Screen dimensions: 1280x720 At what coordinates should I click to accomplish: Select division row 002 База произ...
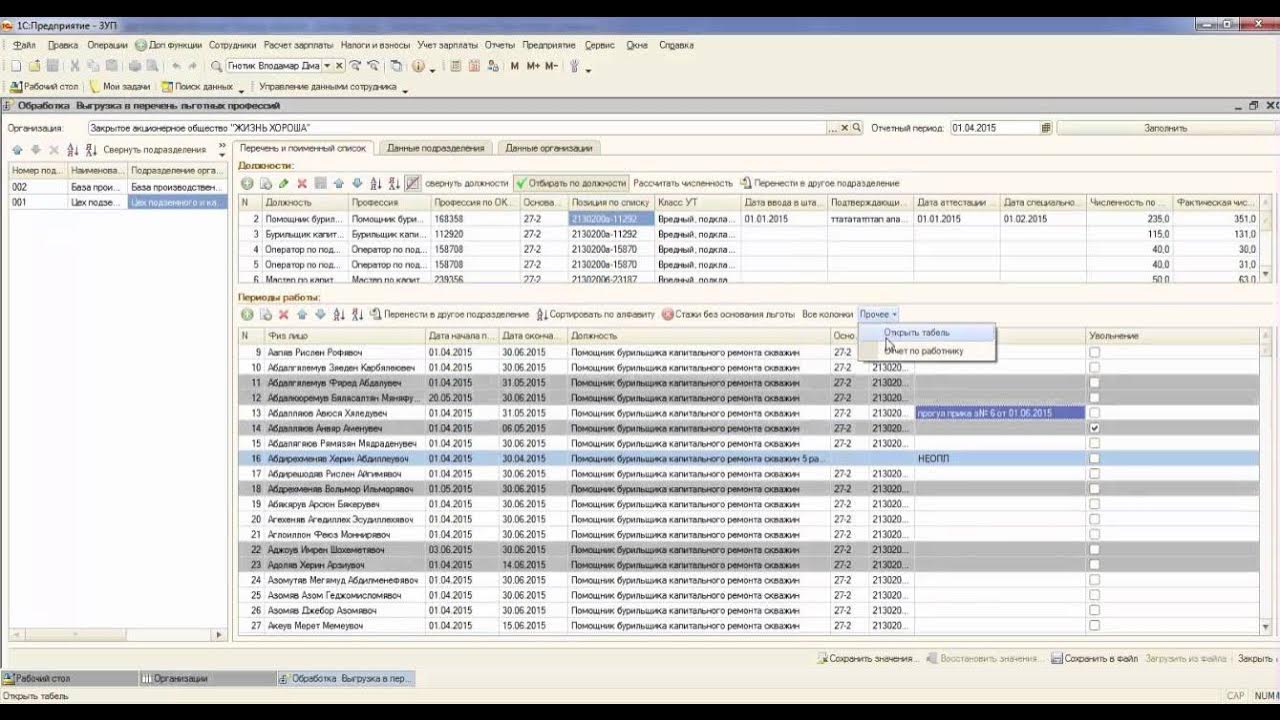pyautogui.click(x=118, y=187)
